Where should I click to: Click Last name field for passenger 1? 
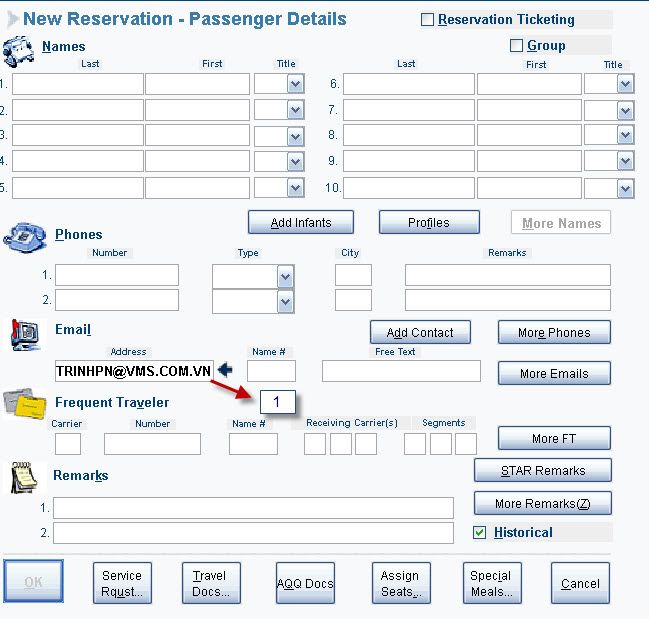[77, 85]
